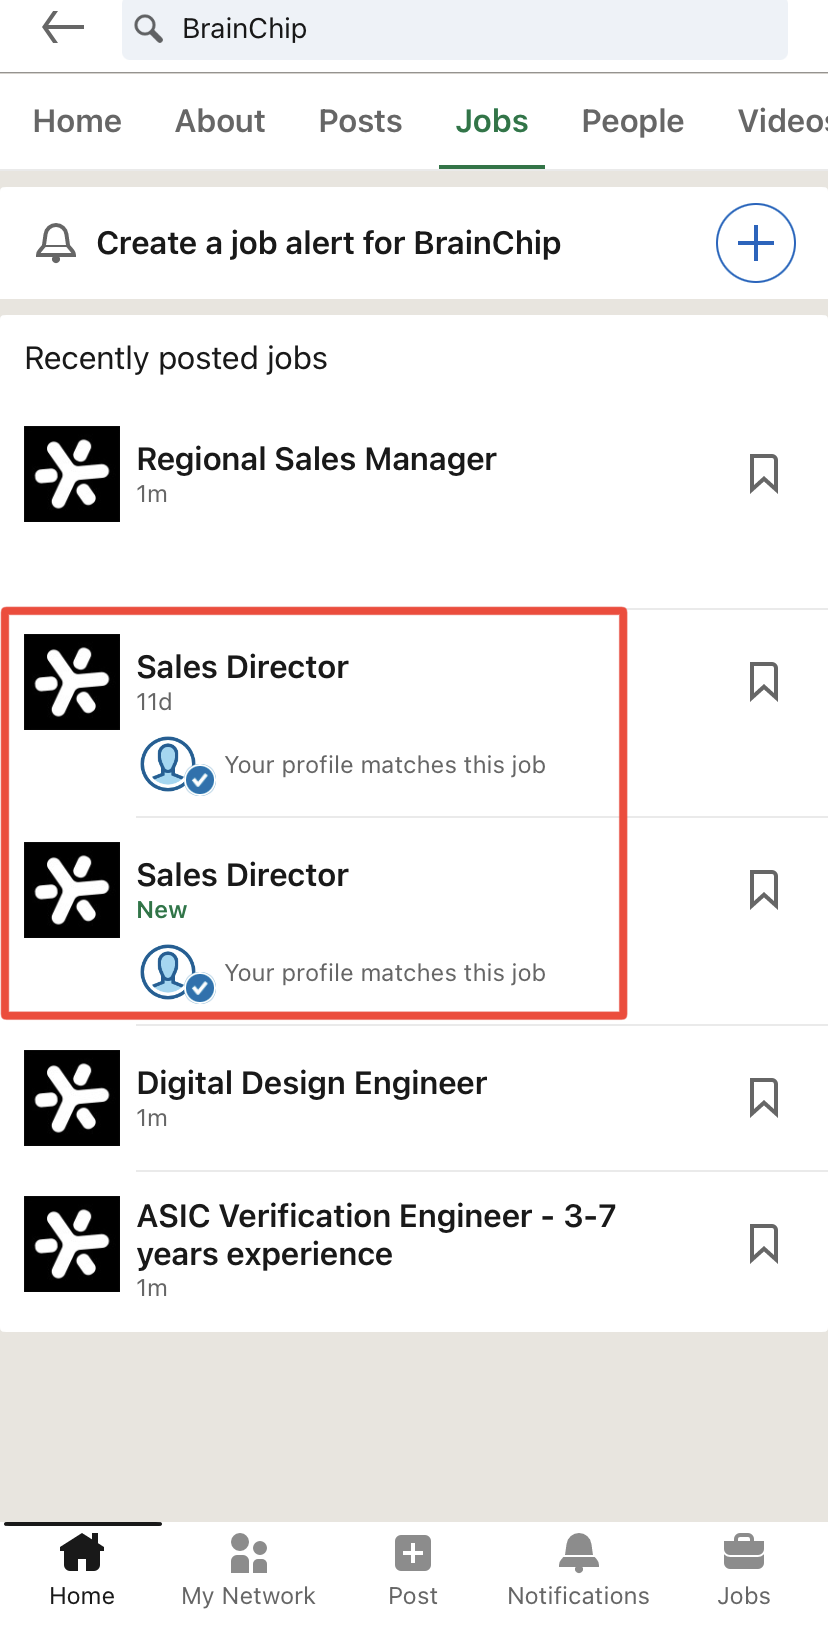Click the search magnifier icon
Image resolution: width=828 pixels, height=1634 pixels.
point(149,29)
